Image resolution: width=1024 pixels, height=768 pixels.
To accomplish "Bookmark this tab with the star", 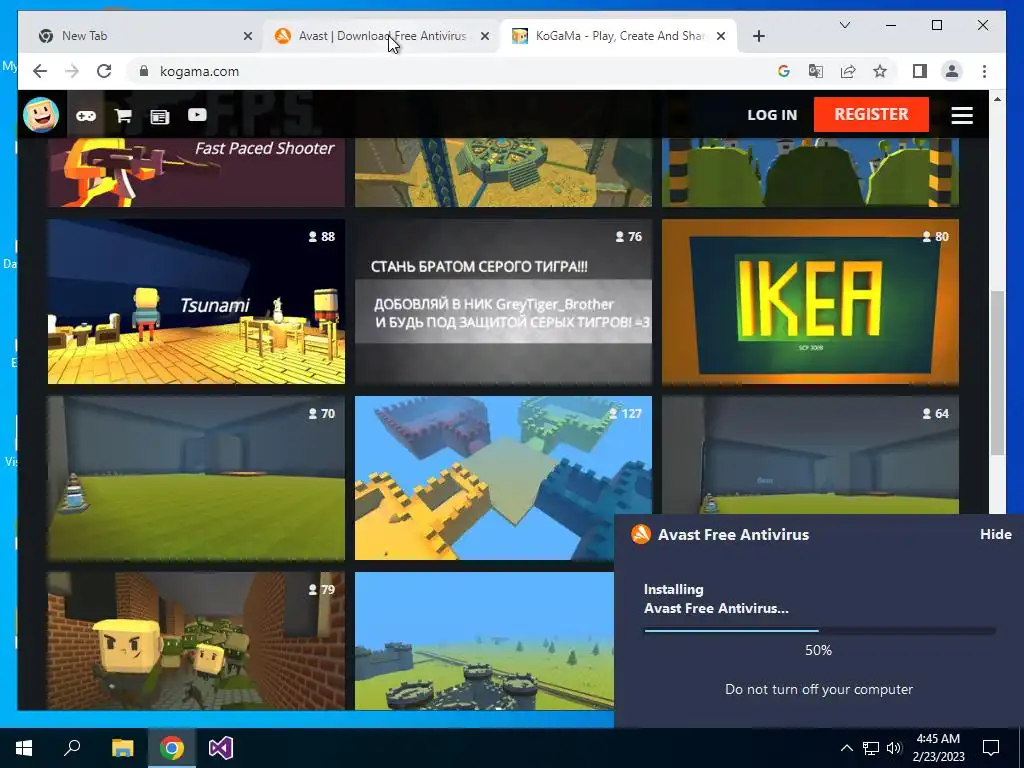I will [880, 71].
